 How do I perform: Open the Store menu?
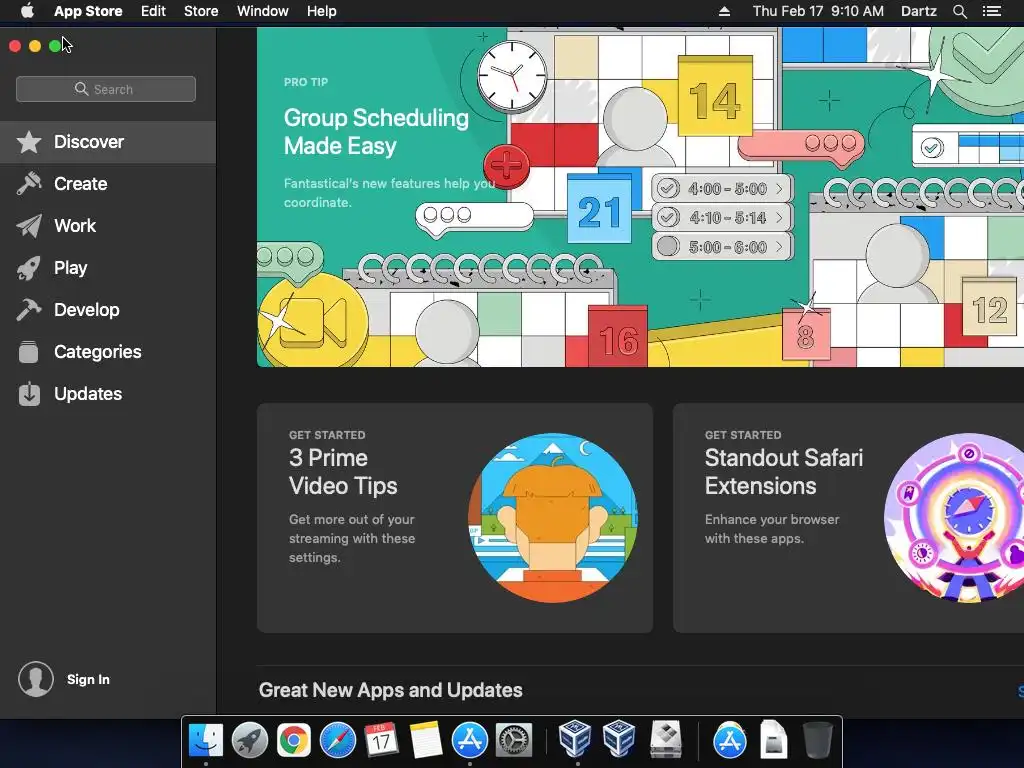[x=201, y=11]
